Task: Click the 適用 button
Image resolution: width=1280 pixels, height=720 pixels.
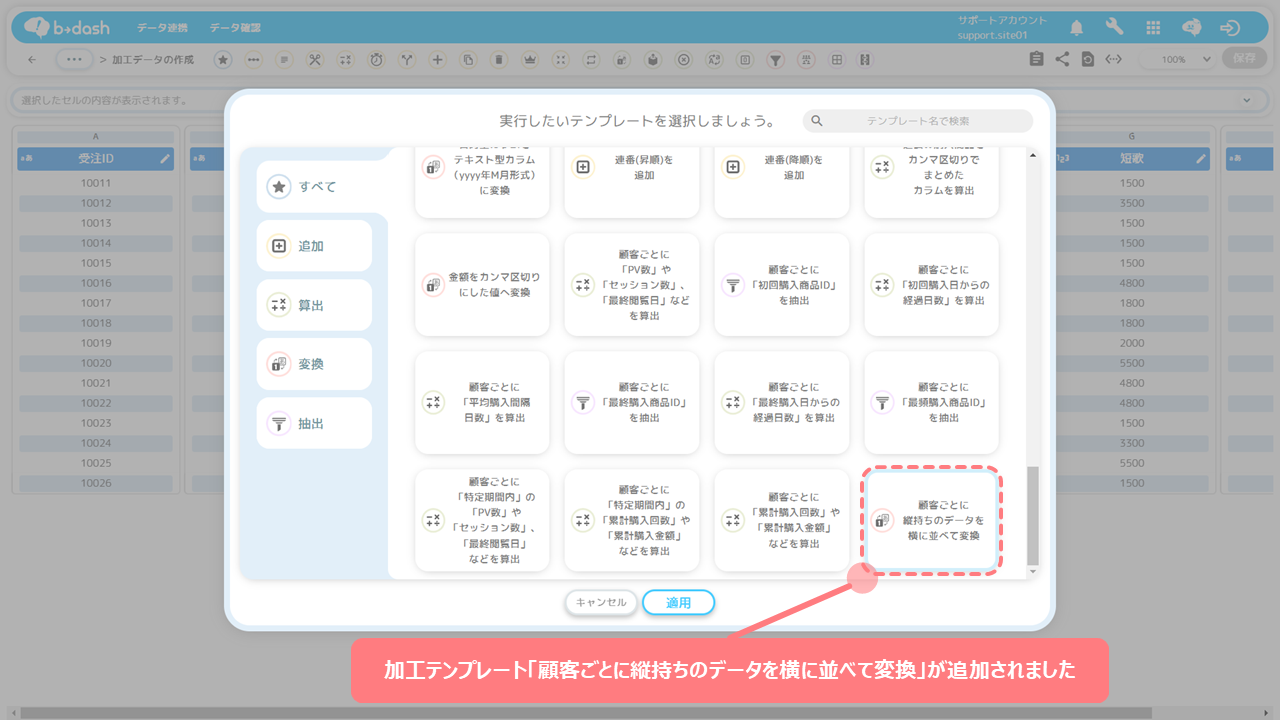Action: pos(679,602)
